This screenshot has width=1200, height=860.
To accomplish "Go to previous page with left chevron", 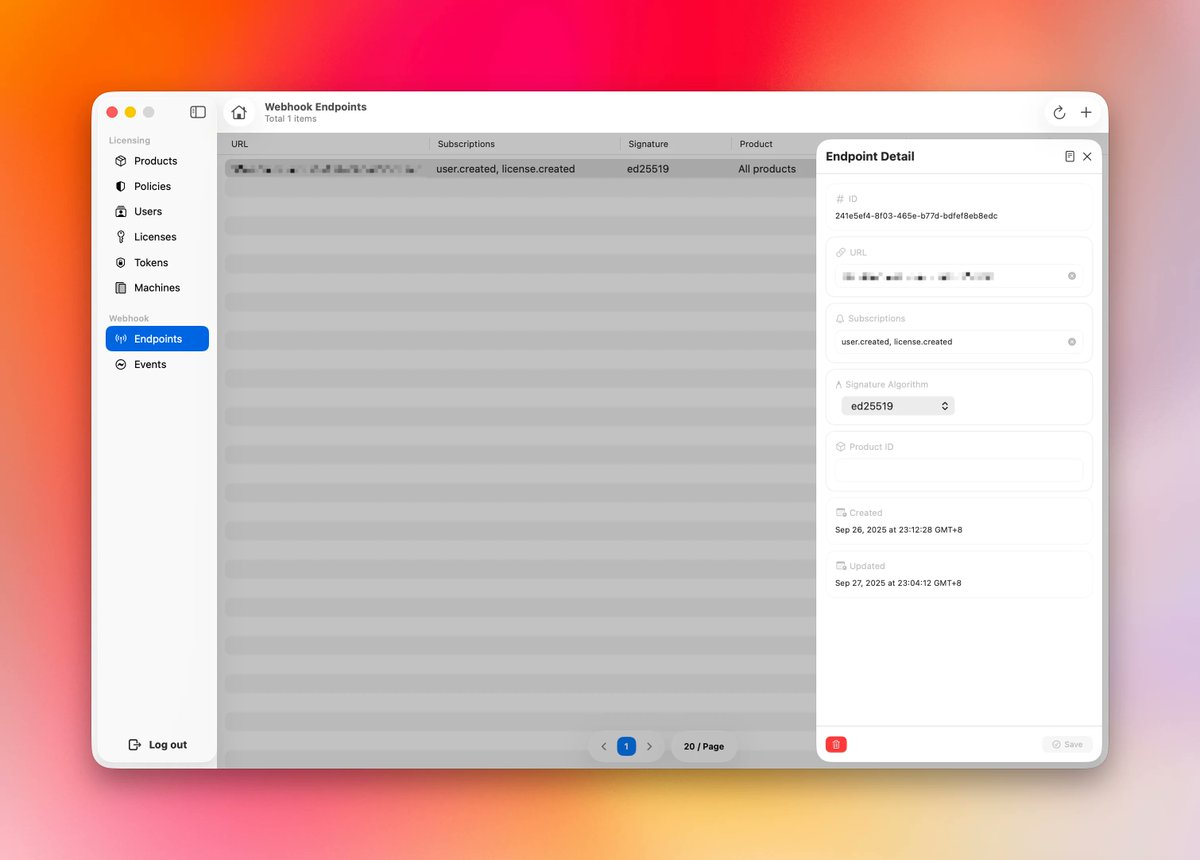I will pyautogui.click(x=603, y=746).
